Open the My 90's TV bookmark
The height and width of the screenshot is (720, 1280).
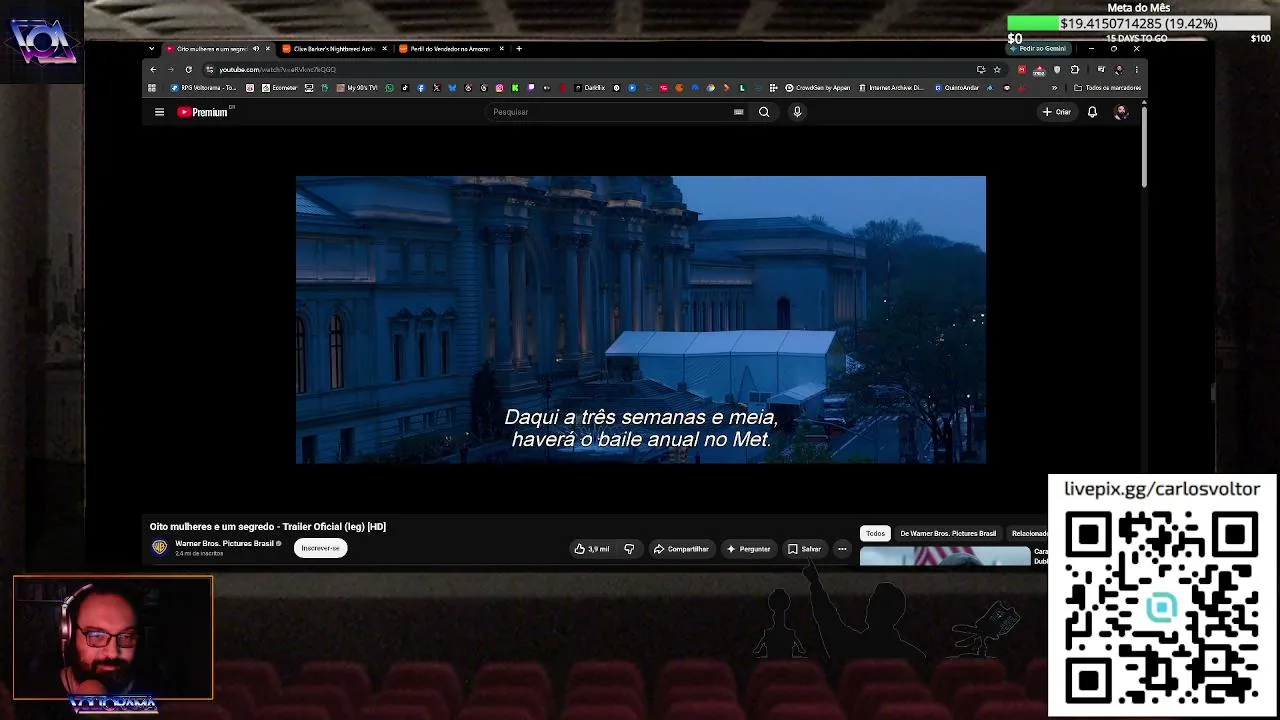coord(358,88)
